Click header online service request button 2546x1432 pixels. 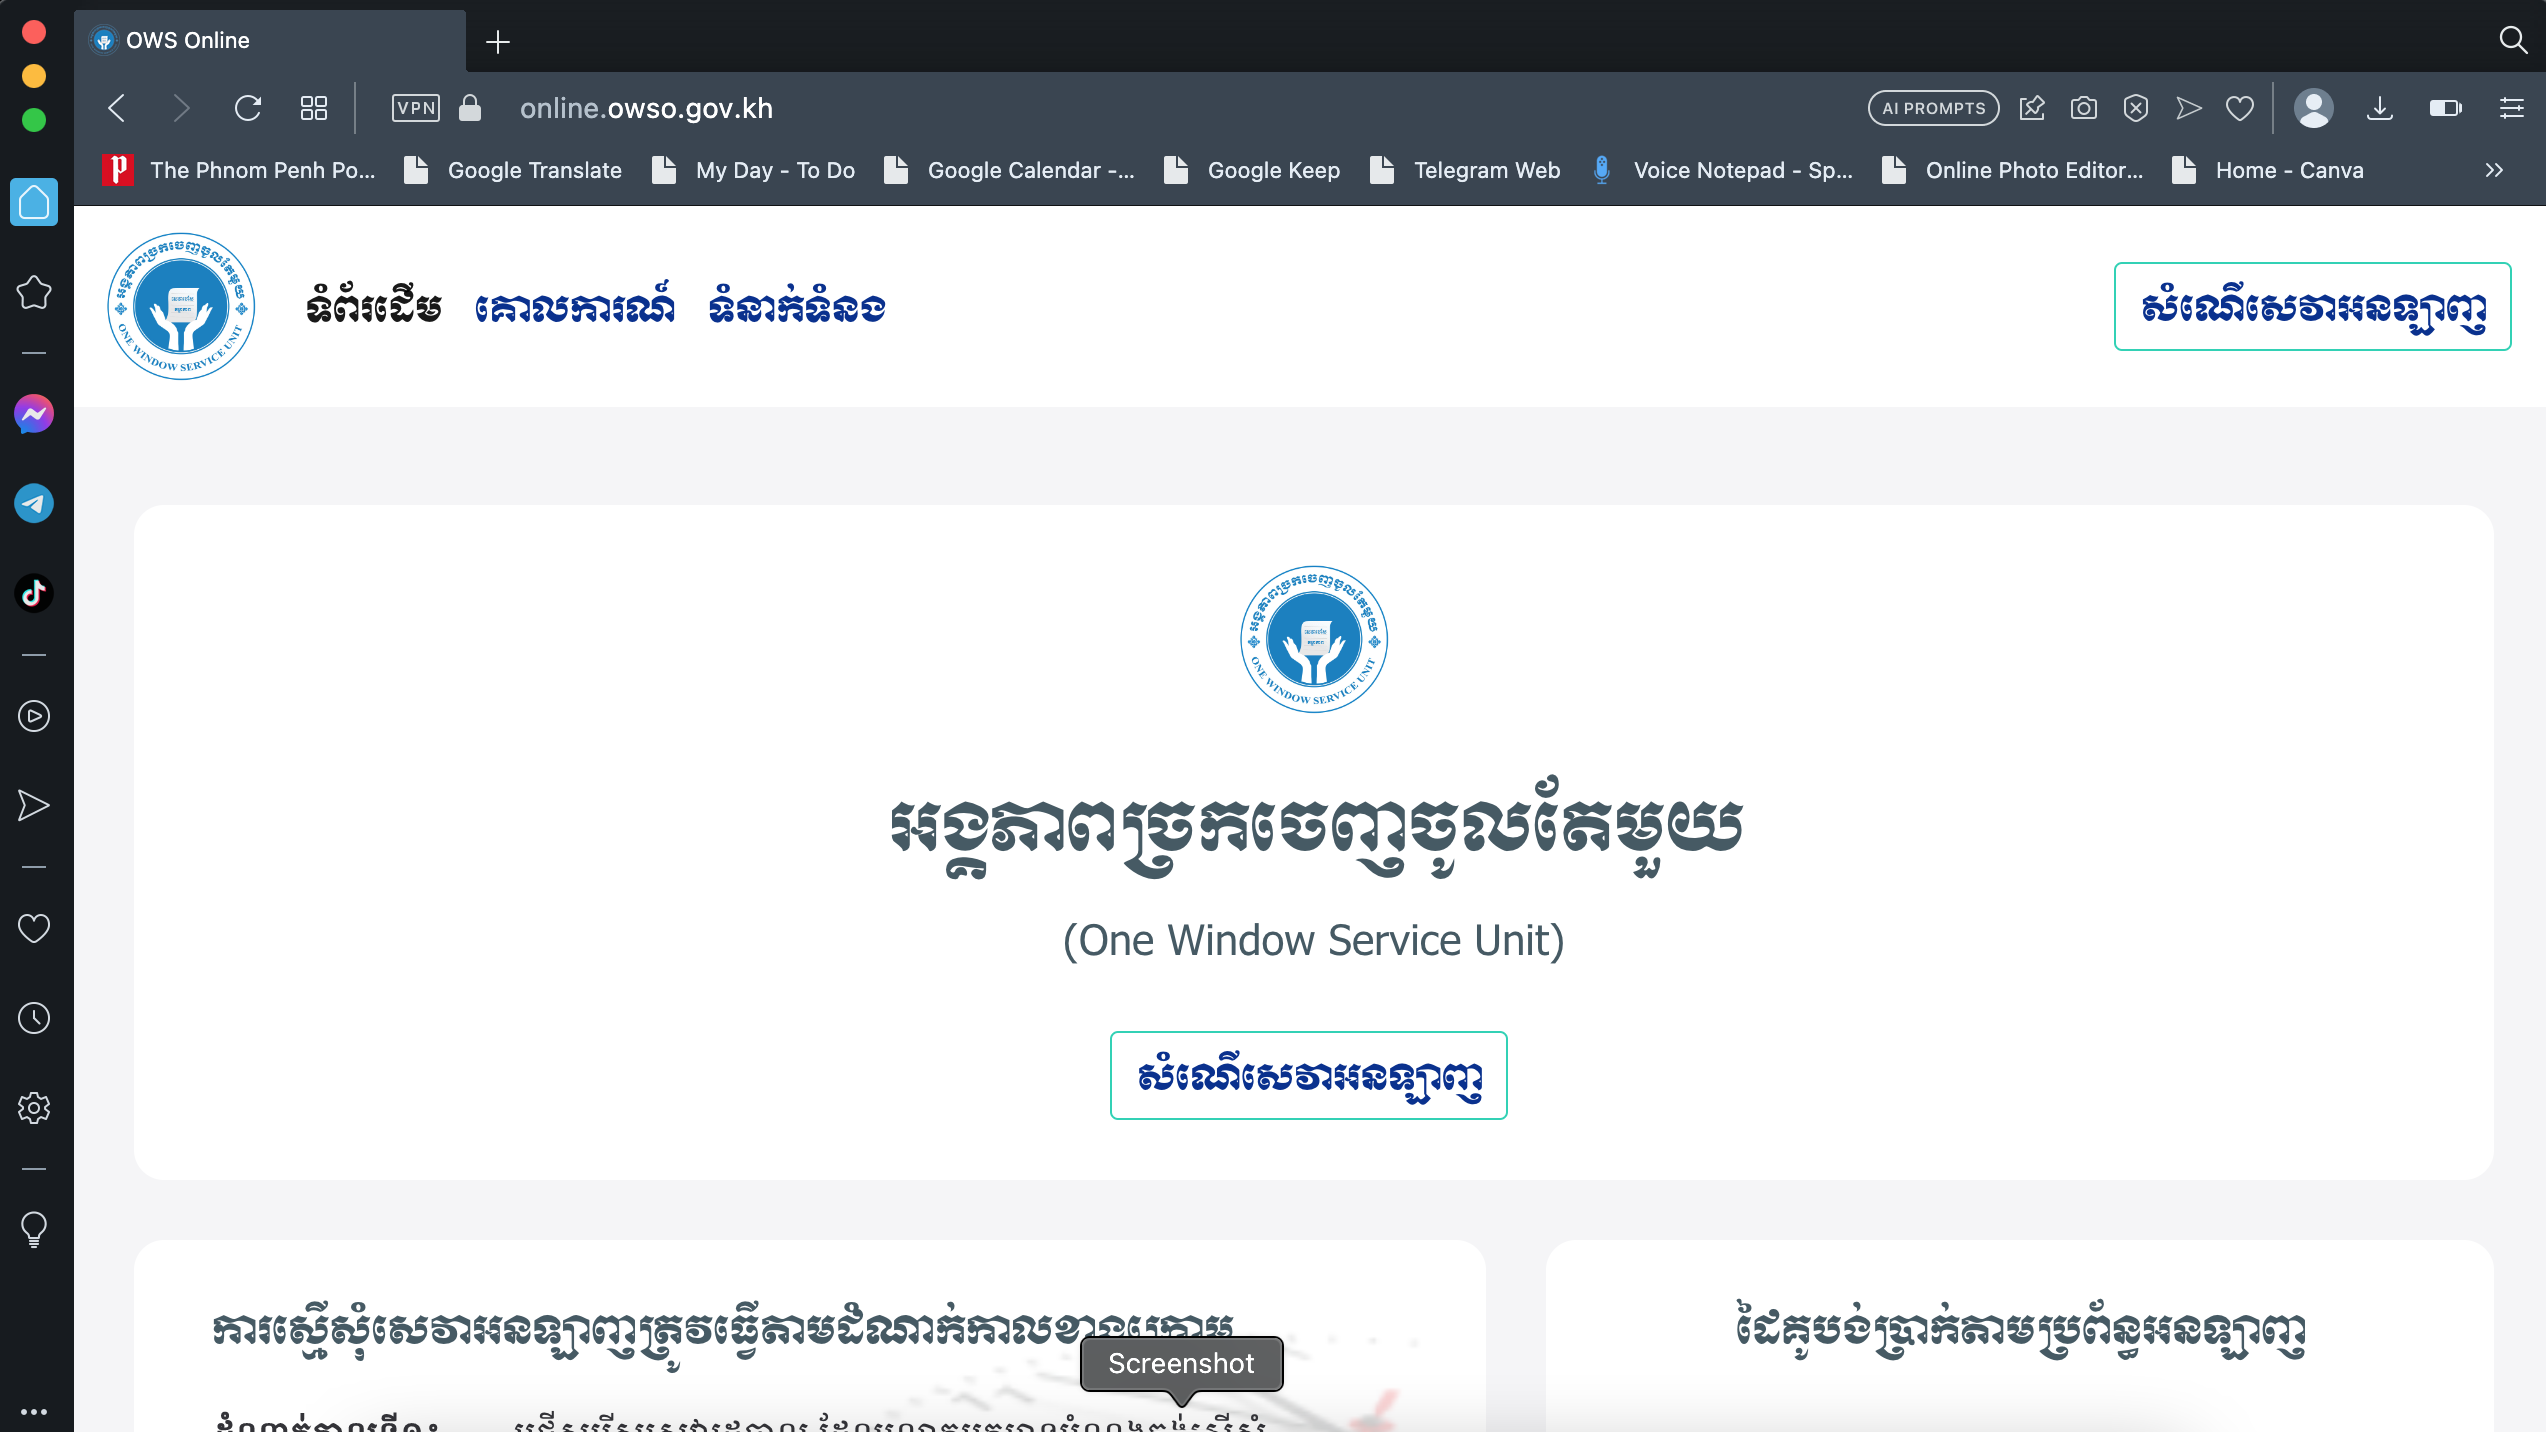(x=2312, y=306)
